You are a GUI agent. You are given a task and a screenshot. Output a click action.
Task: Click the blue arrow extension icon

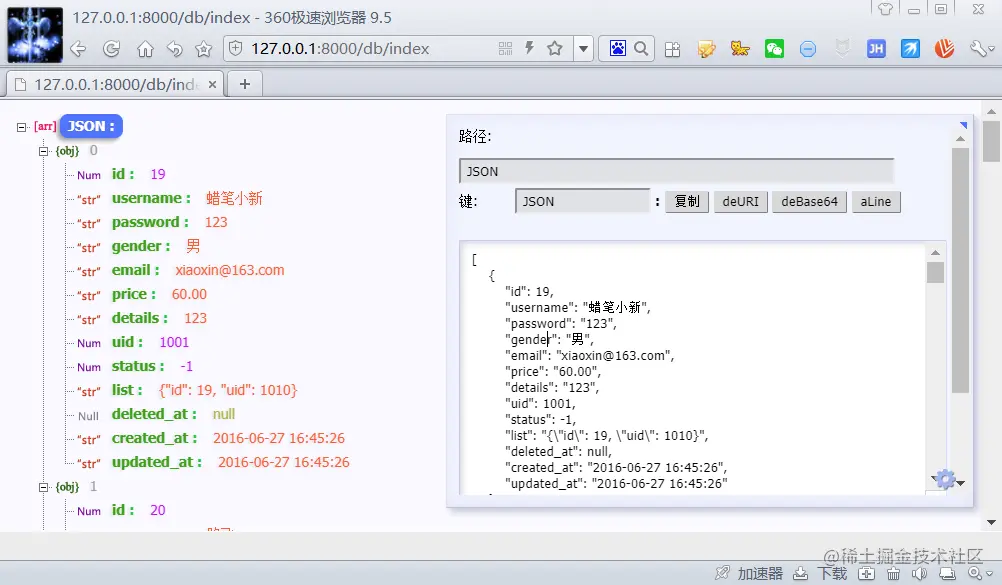coord(910,49)
